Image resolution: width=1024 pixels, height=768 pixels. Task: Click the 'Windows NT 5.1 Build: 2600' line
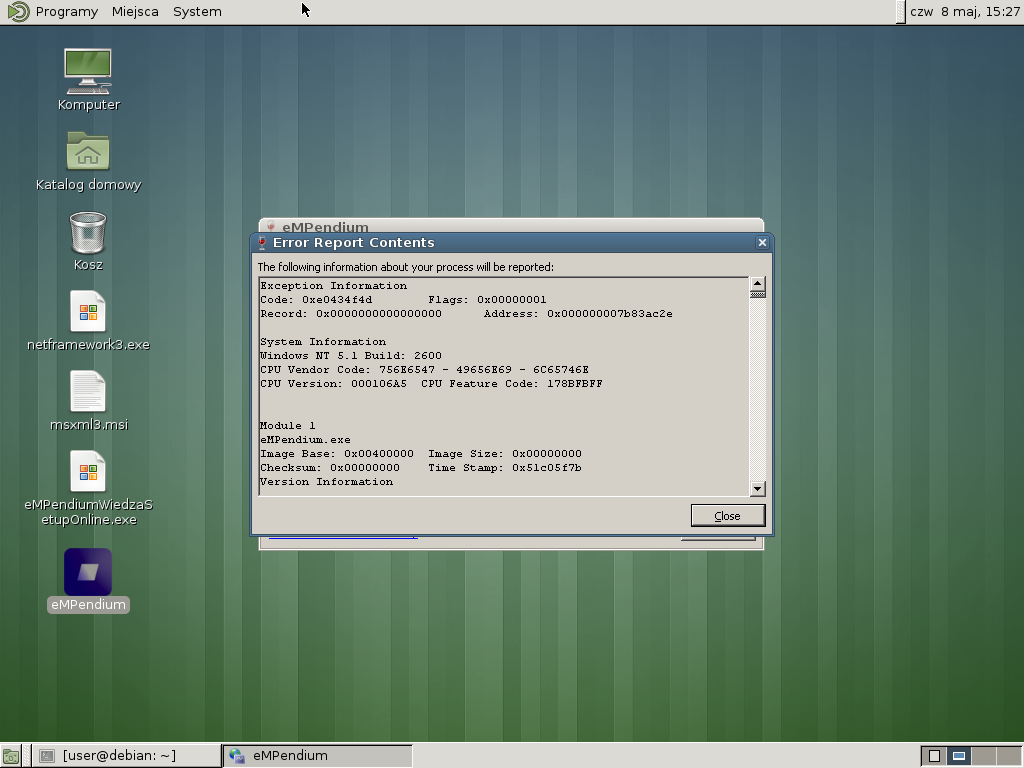[351, 356]
